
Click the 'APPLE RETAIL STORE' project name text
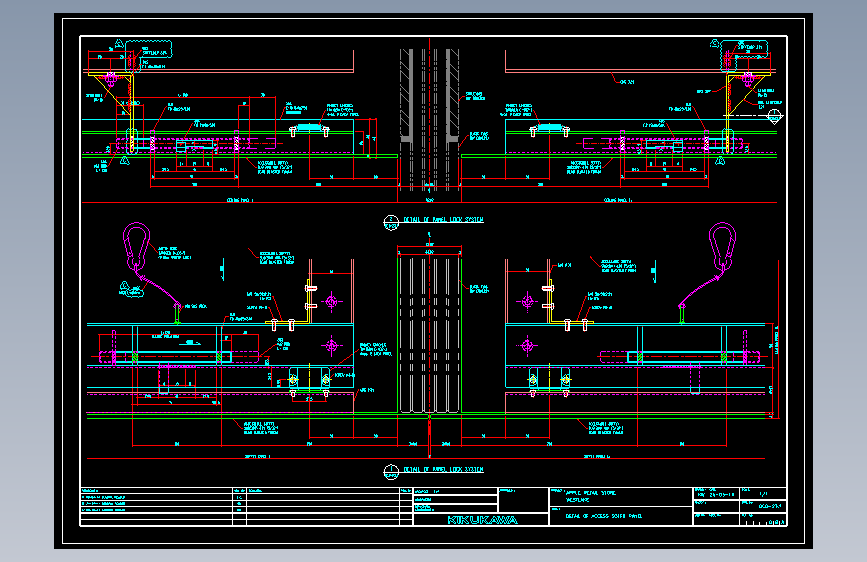[x=591, y=492]
